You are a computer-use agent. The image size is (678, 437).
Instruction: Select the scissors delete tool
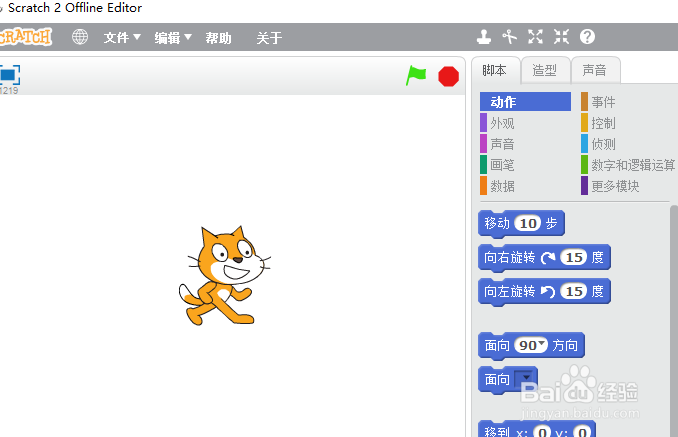pyautogui.click(x=509, y=37)
